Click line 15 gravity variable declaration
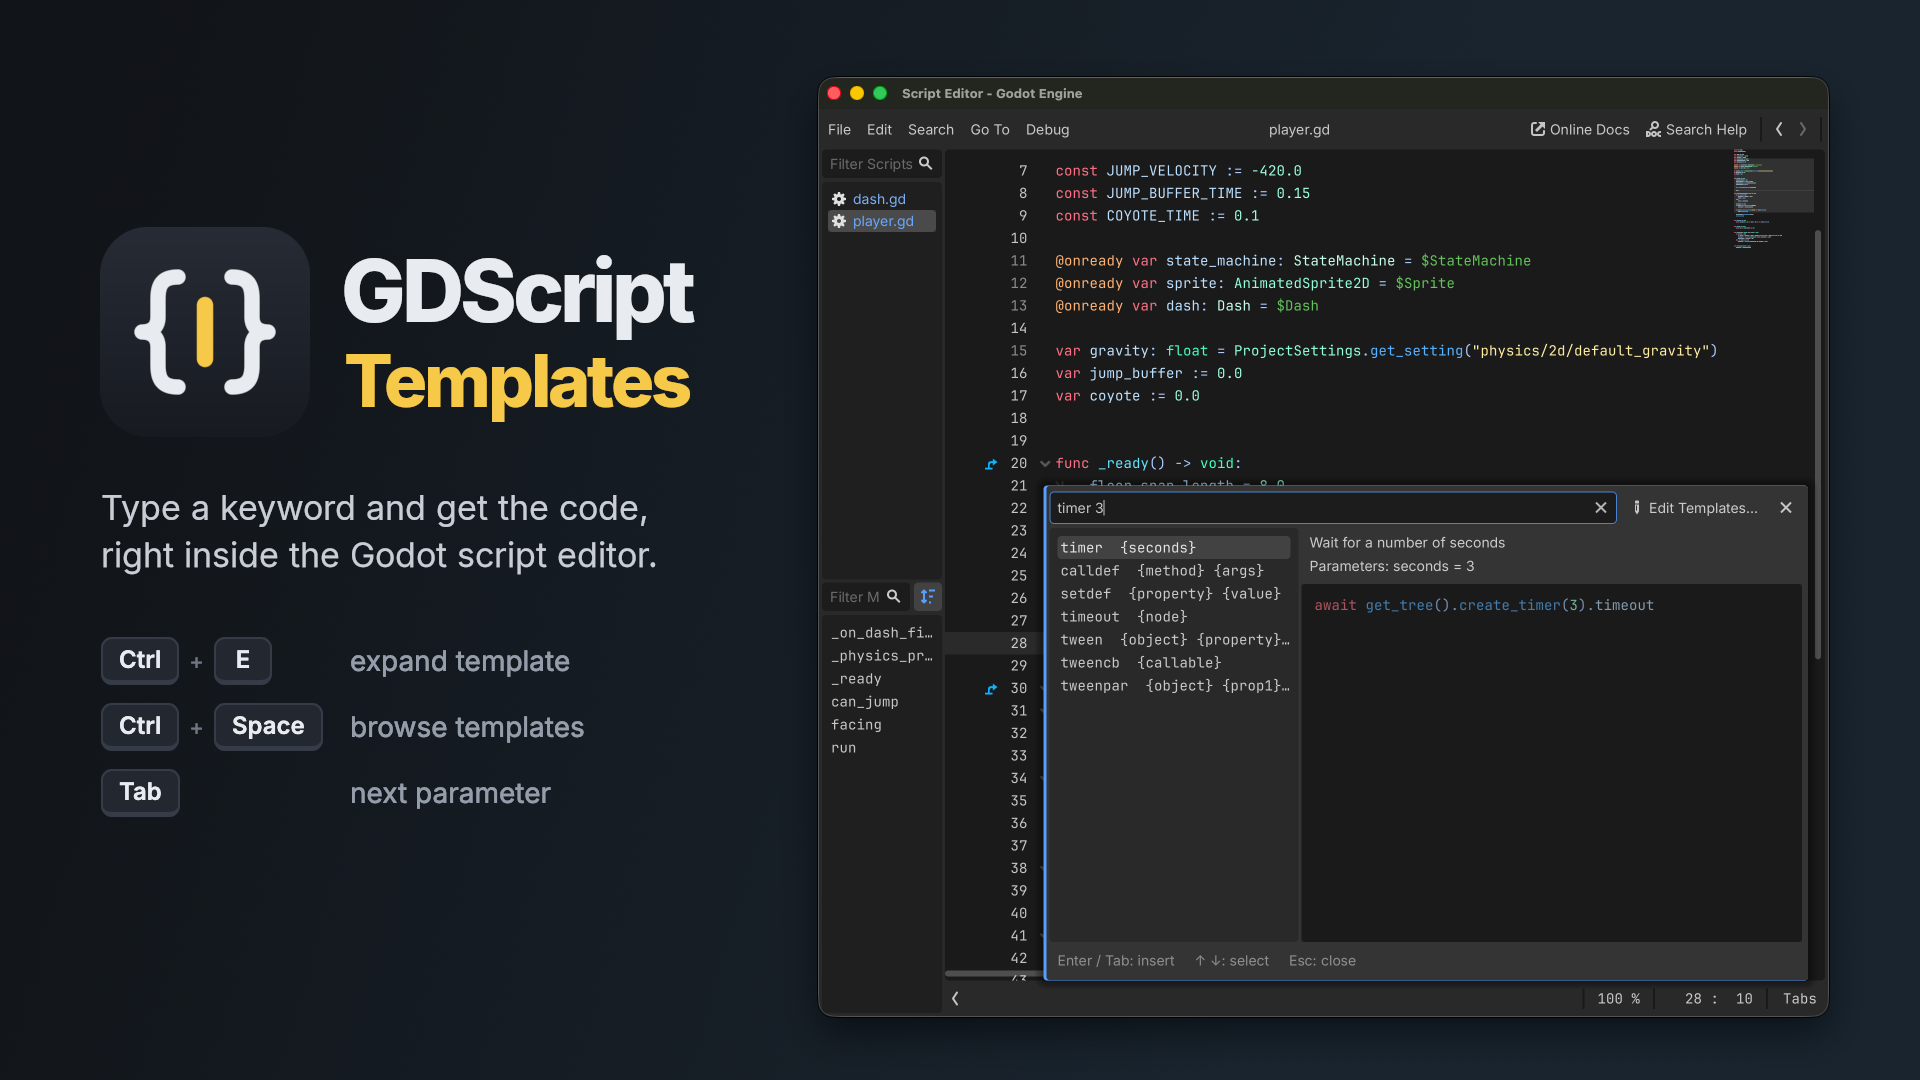 pyautogui.click(x=1386, y=351)
